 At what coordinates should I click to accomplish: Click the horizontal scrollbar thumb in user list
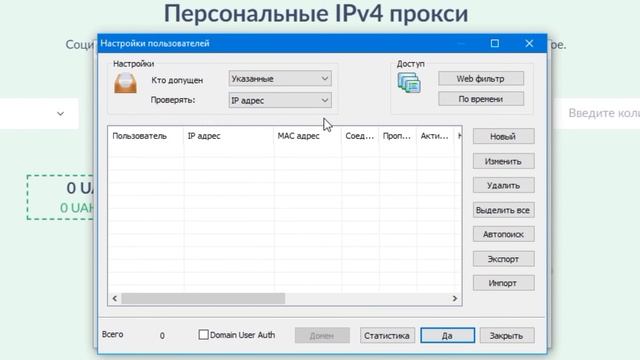(x=203, y=298)
